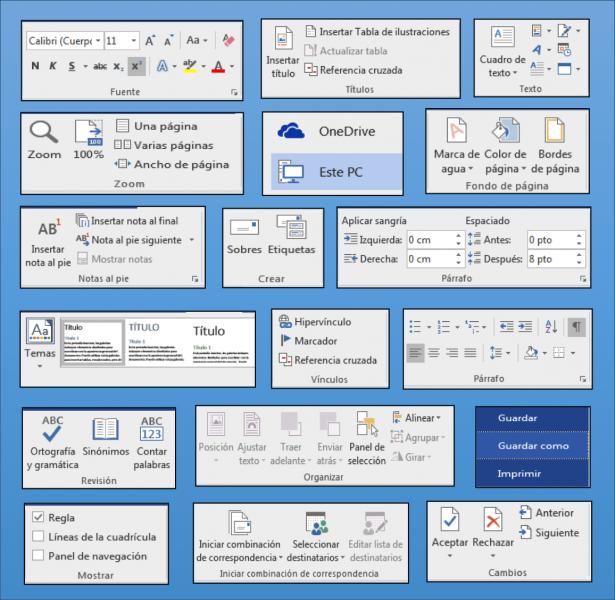Uncheck the Regla checkbox
Viewport: 615px width, 600px height.
coord(38,518)
